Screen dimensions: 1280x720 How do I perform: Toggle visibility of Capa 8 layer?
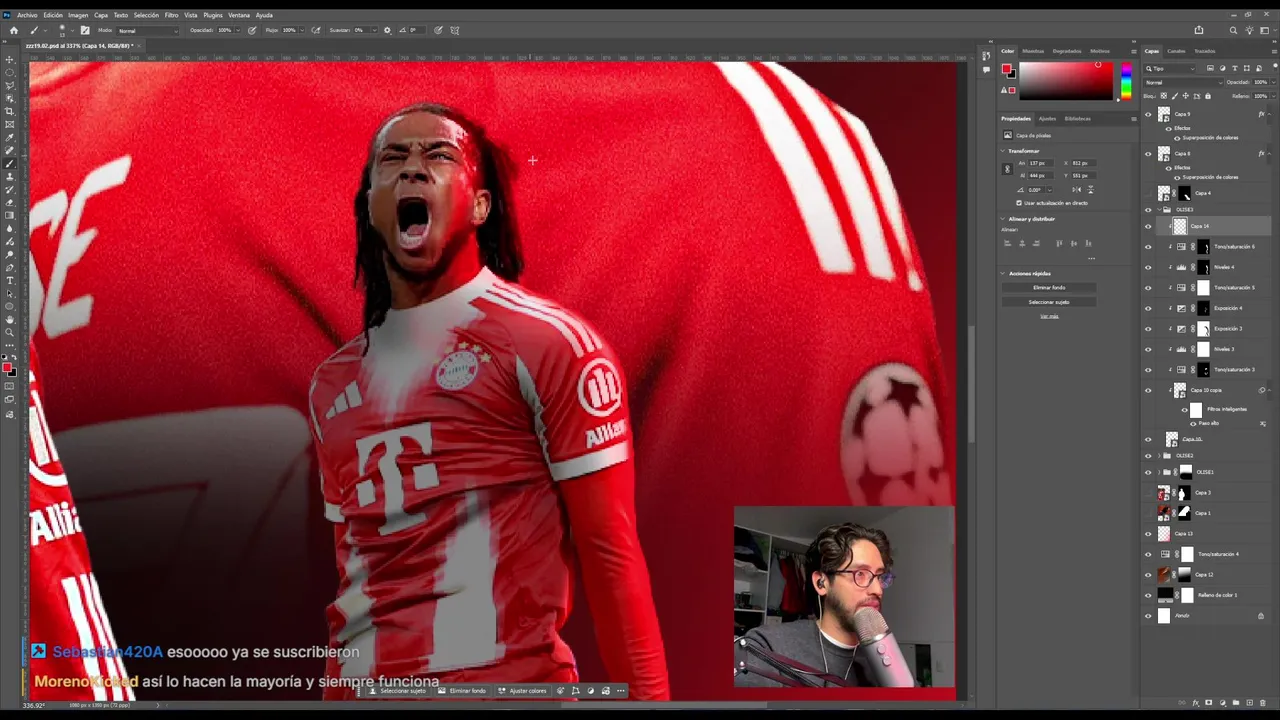[x=1148, y=154]
